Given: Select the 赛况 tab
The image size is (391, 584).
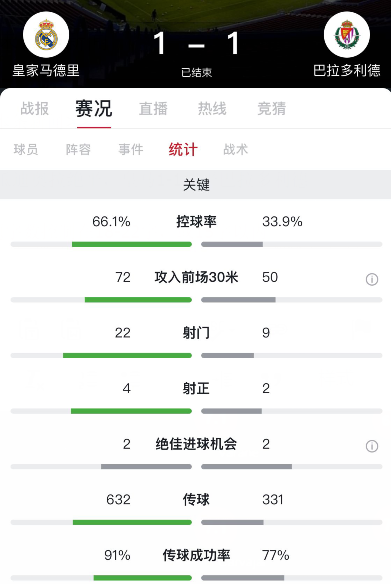Looking at the screenshot, I should pos(94,108).
